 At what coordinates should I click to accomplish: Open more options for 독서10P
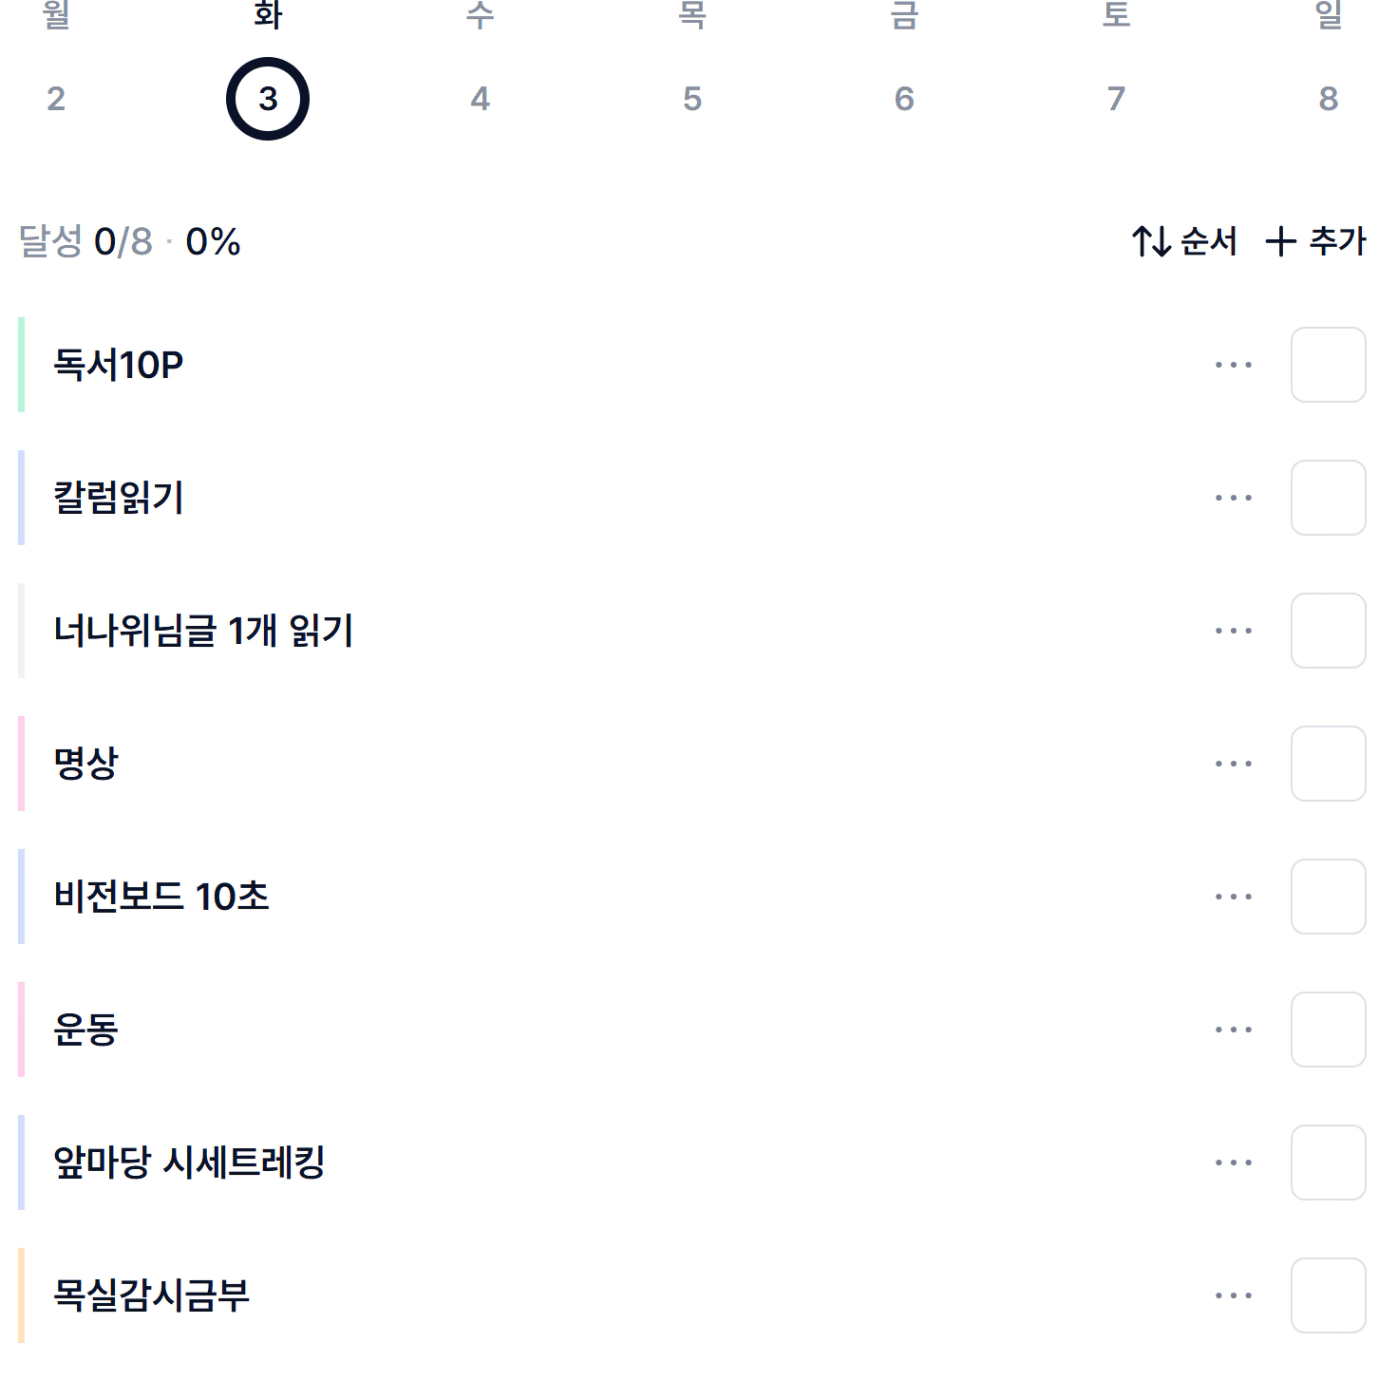click(1233, 365)
